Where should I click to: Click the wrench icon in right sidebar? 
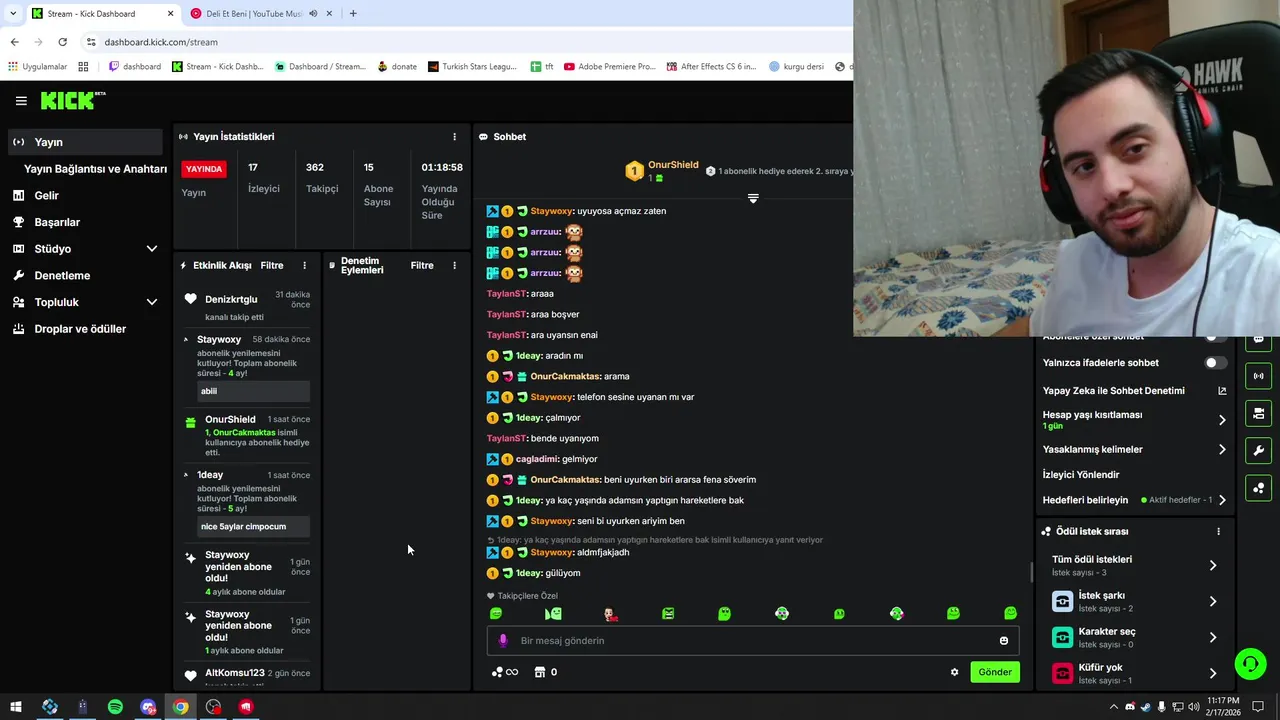(x=1258, y=450)
